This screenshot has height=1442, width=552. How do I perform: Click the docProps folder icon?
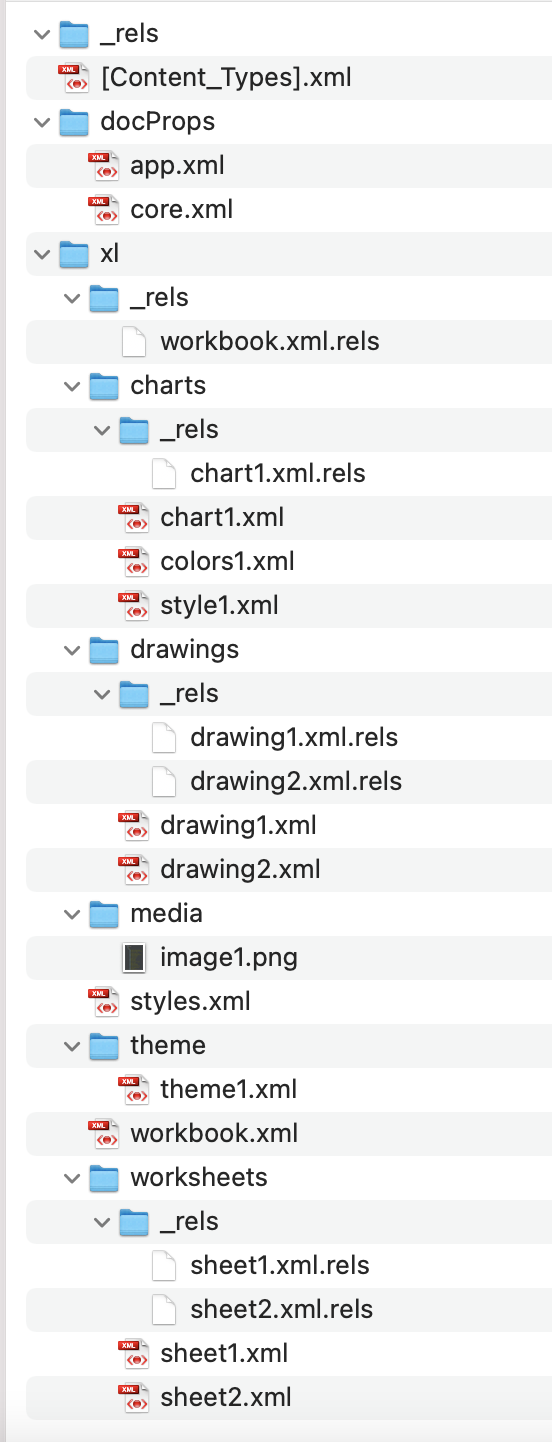pyautogui.click(x=73, y=121)
